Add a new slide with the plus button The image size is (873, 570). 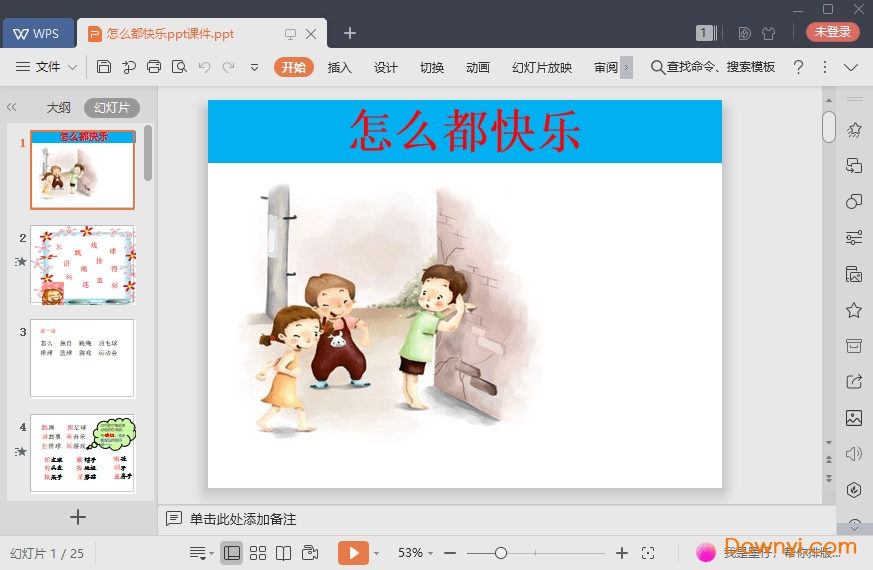point(78,517)
